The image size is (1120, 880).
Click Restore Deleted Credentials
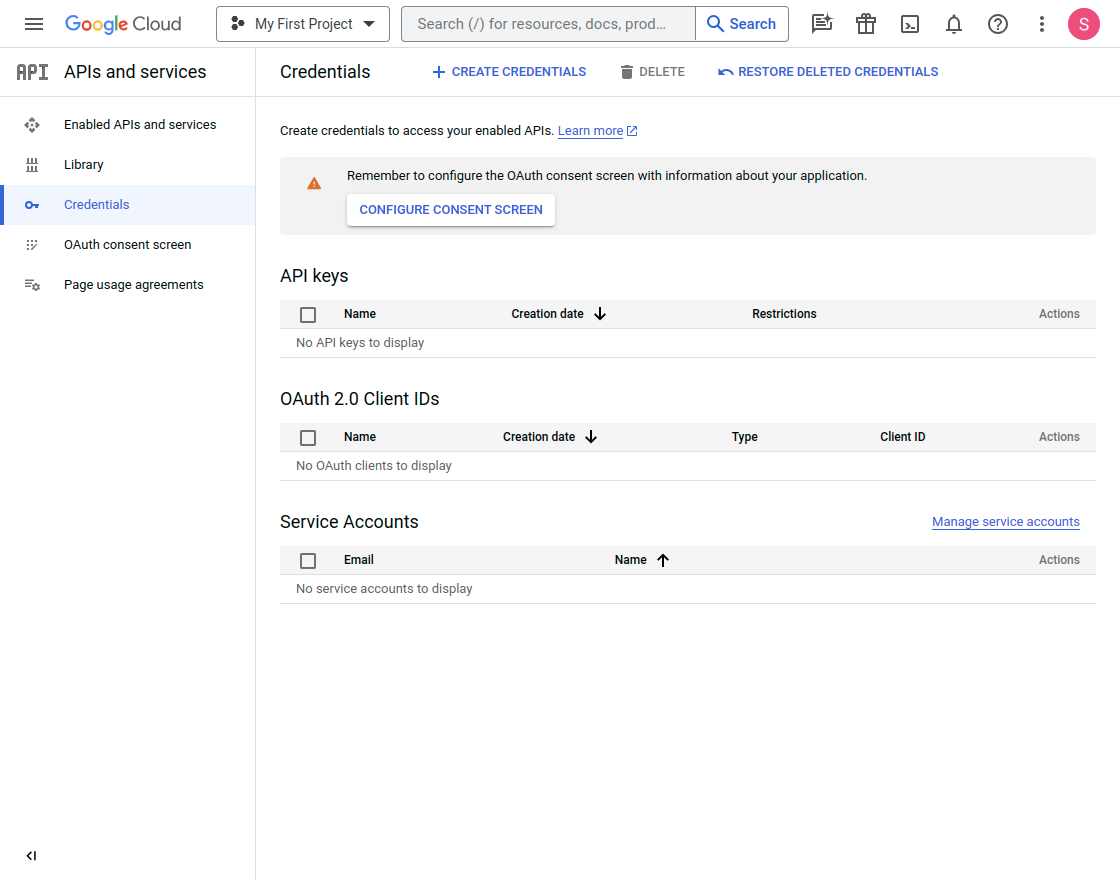[x=829, y=72]
